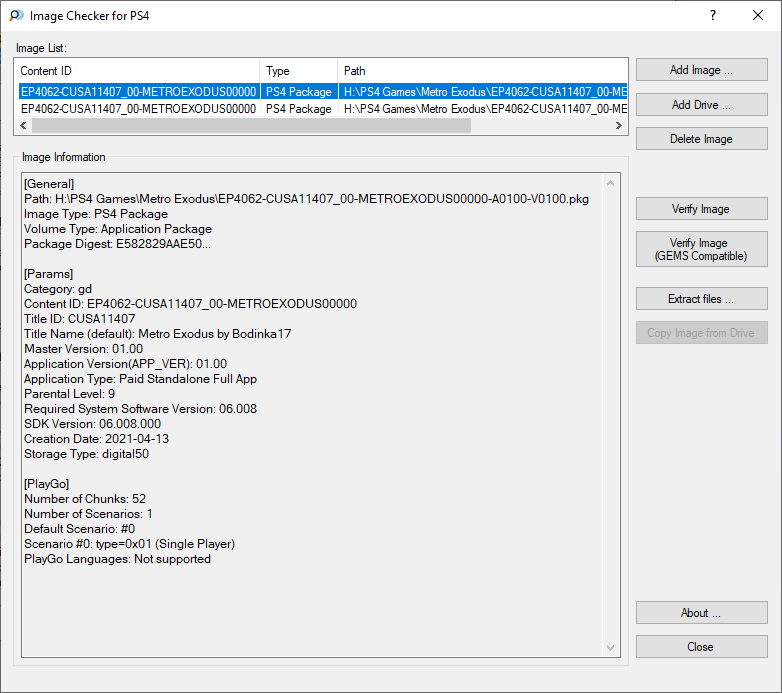782x693 pixels.
Task: Open the About dialog
Action: [x=701, y=613]
